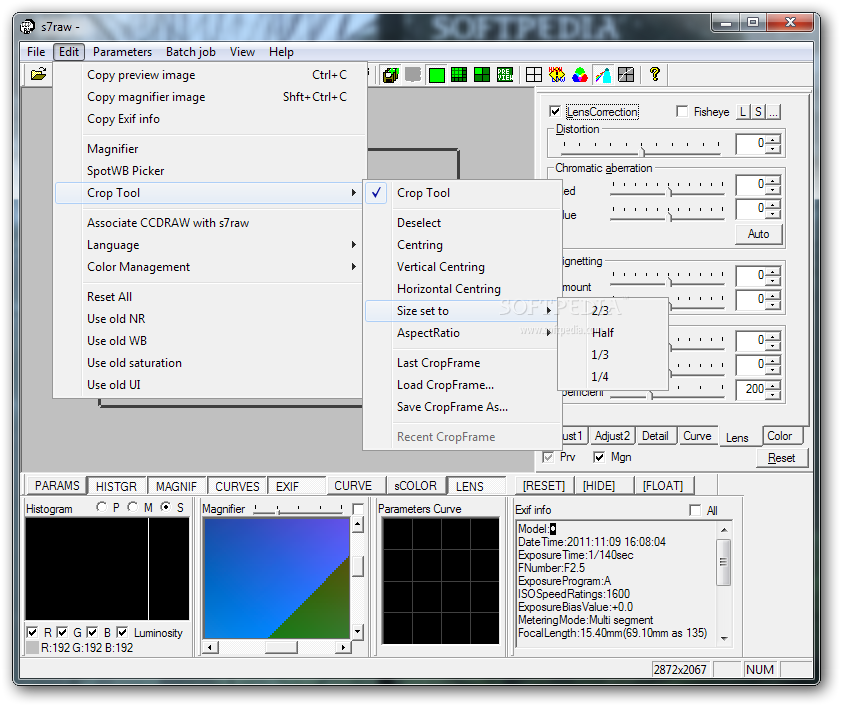The image size is (841, 706).
Task: Toggle the LensCorrection checkbox
Action: click(x=555, y=112)
